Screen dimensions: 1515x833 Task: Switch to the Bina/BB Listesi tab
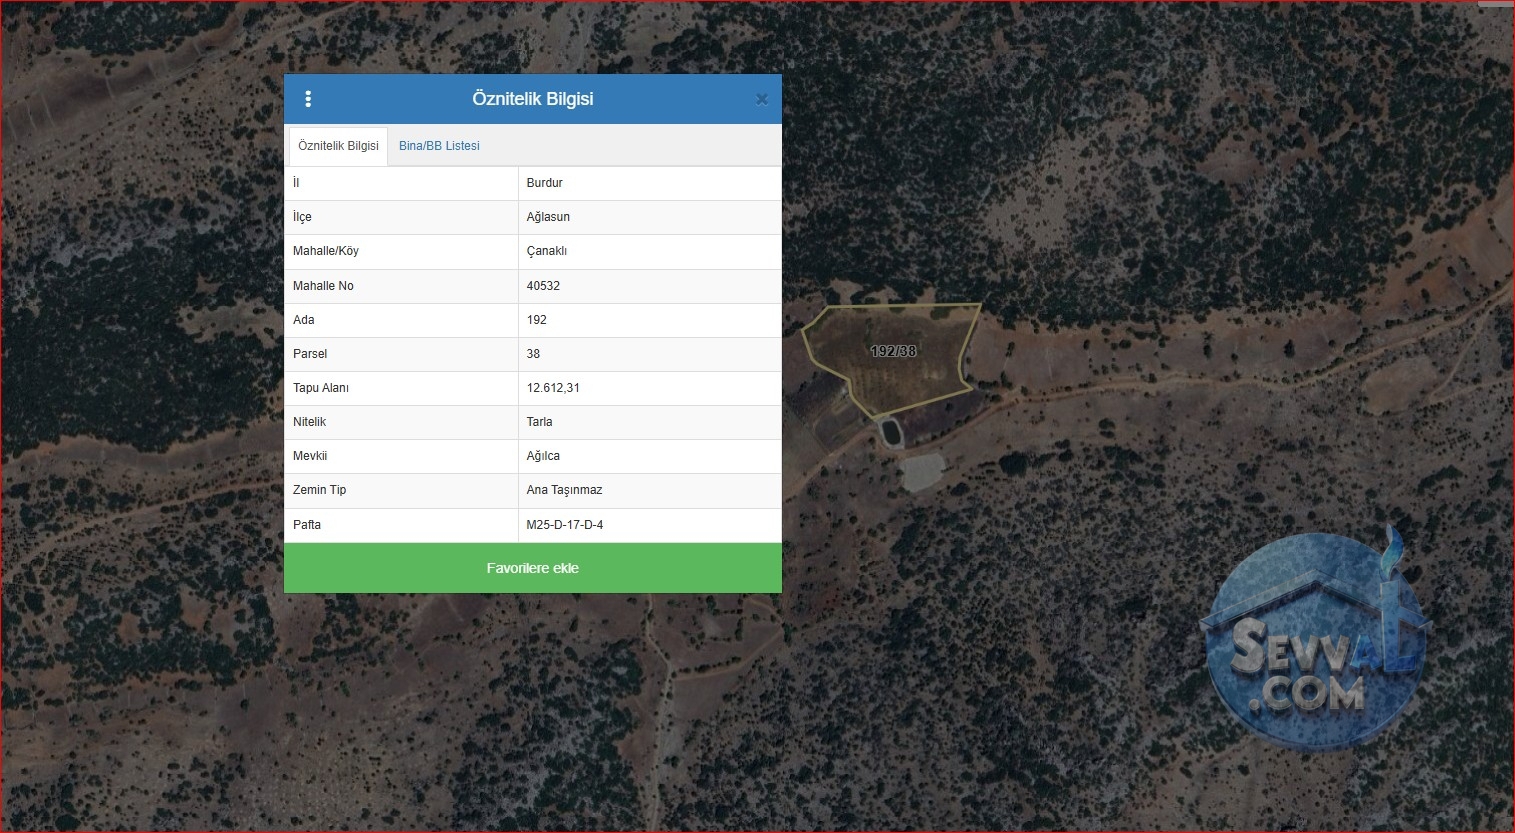tap(439, 146)
